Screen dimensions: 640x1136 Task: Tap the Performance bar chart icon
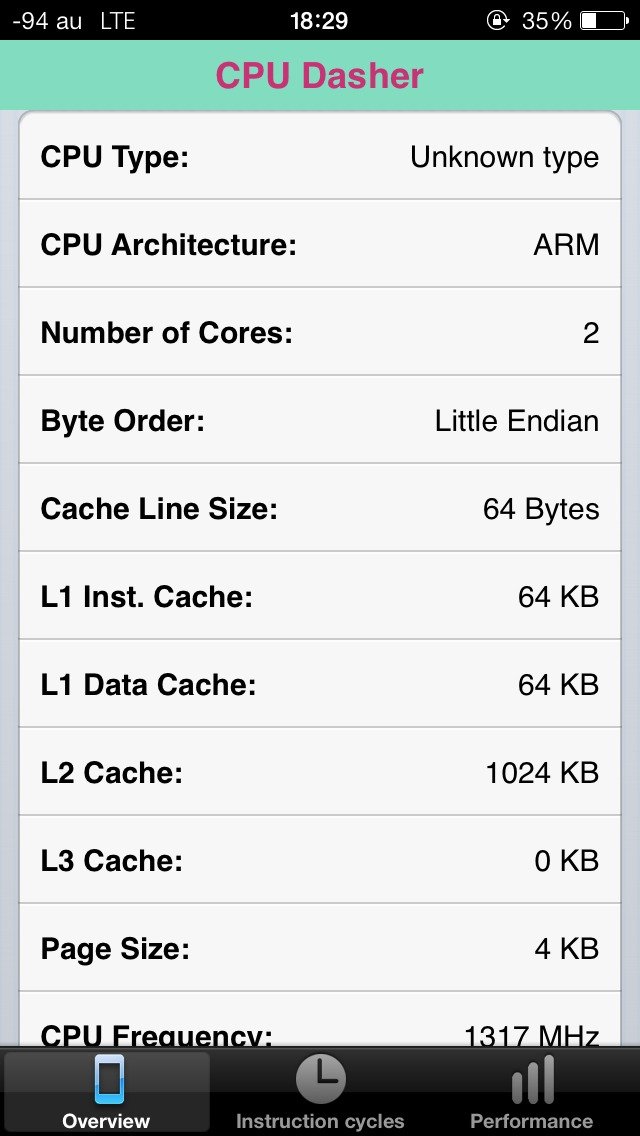532,1081
